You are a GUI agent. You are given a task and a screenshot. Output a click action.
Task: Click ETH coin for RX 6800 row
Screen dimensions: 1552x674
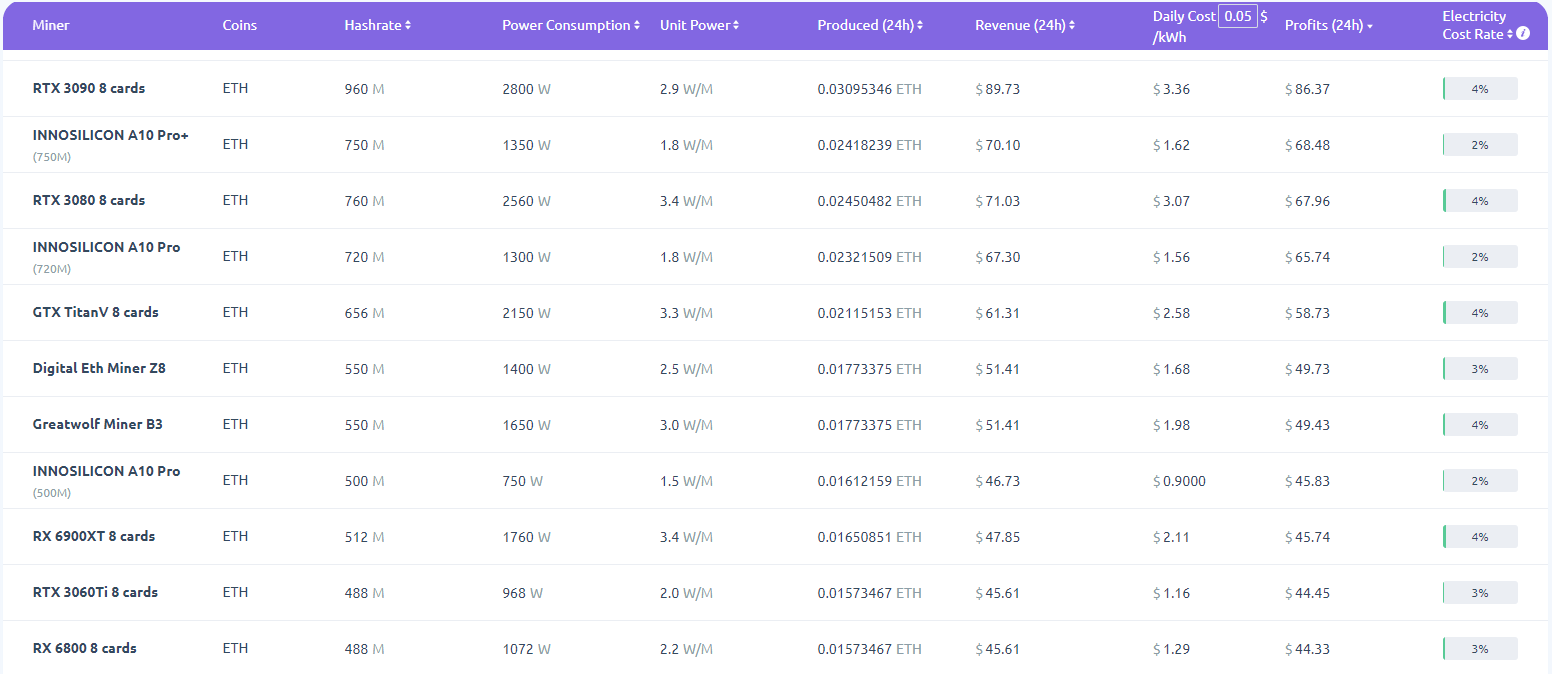235,648
